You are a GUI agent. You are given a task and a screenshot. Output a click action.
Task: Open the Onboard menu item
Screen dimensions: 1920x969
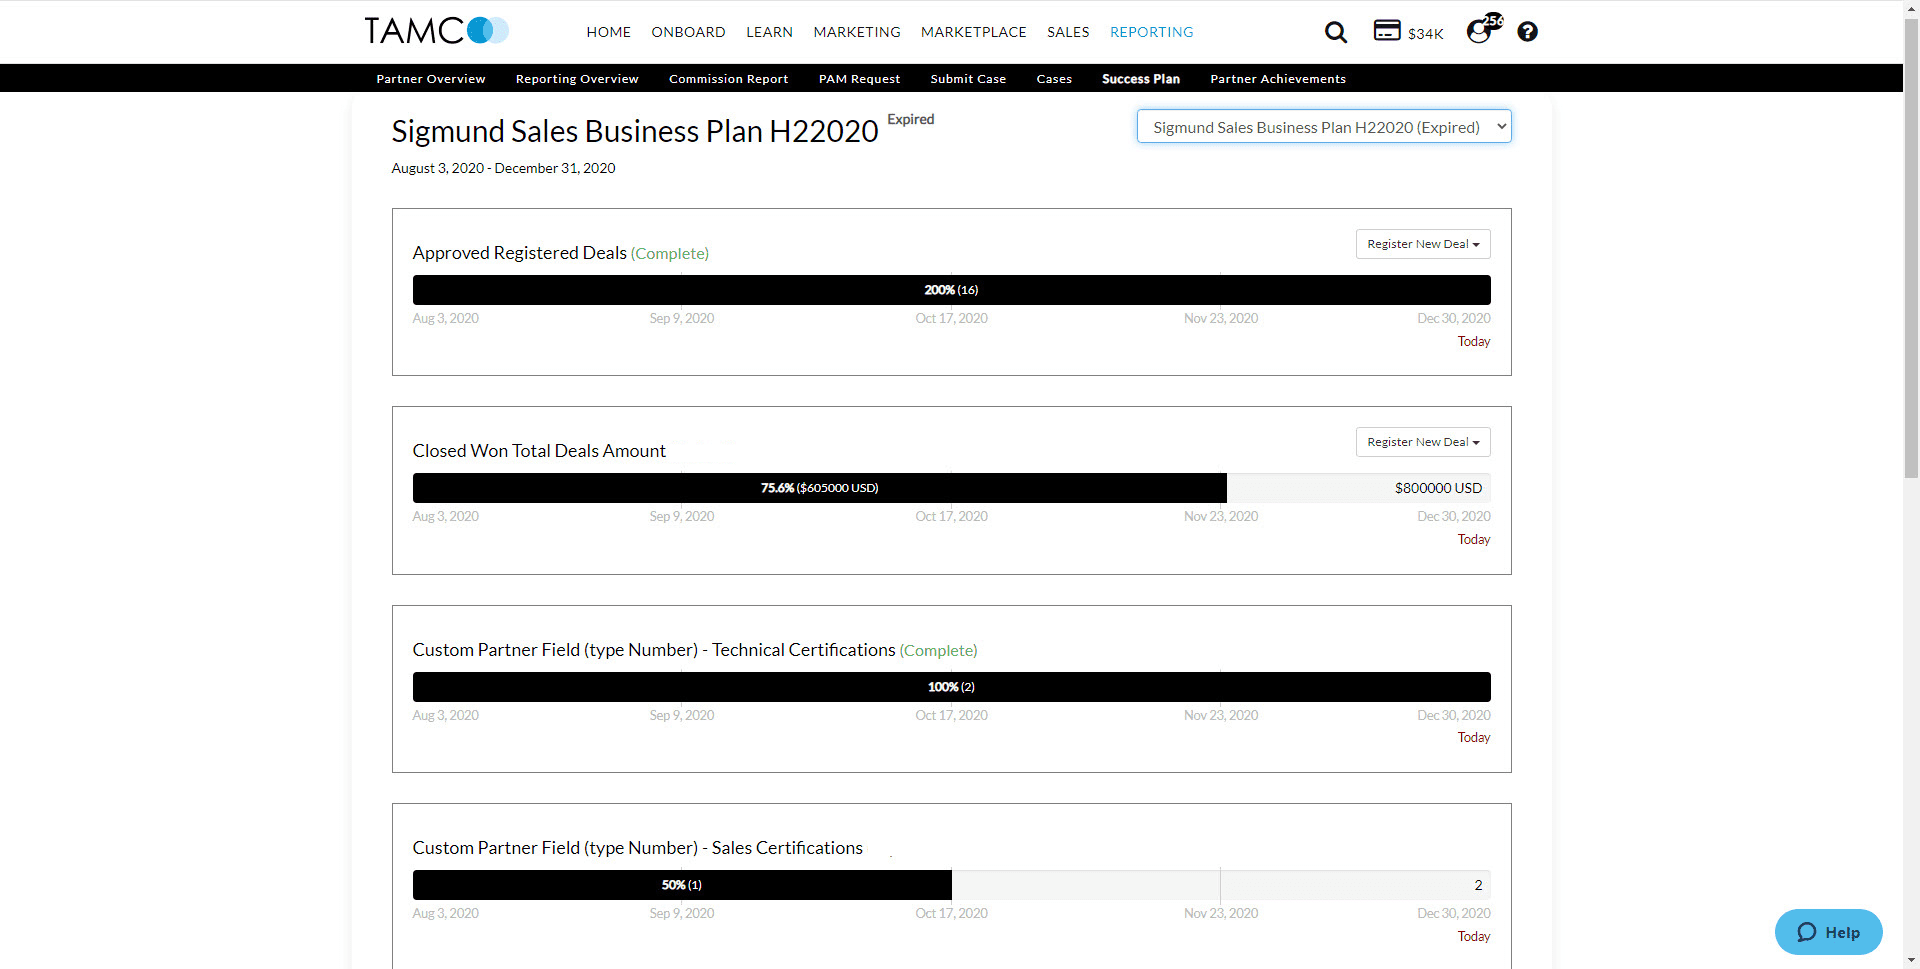click(x=688, y=32)
